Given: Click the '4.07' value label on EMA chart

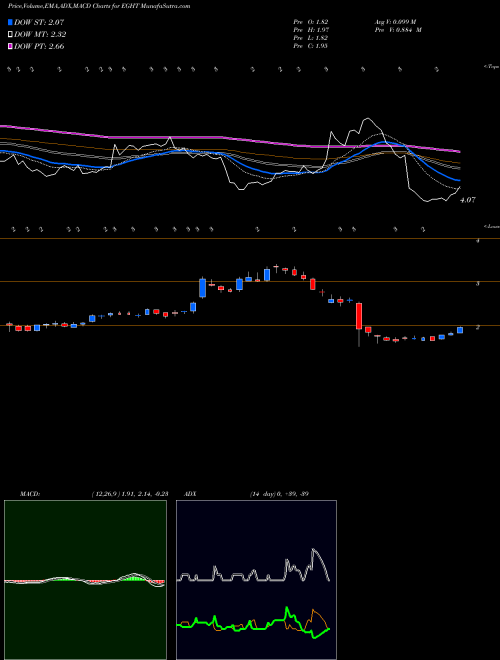Looking at the screenshot, I should (468, 200).
